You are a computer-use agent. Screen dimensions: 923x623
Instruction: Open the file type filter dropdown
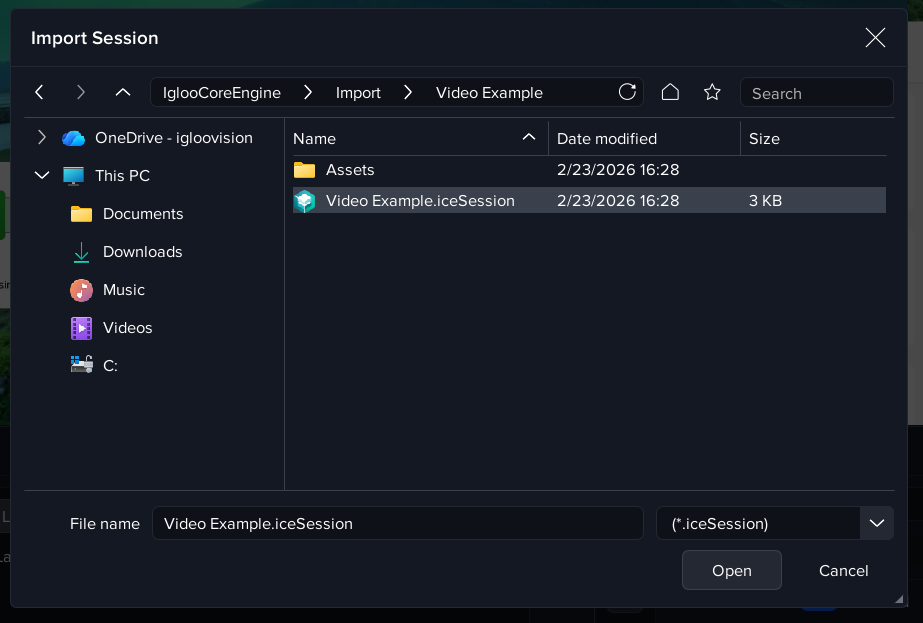pyautogui.click(x=877, y=523)
